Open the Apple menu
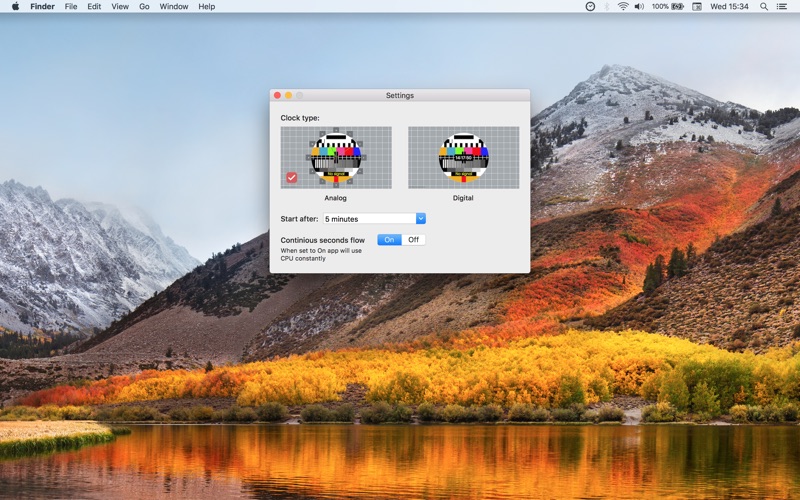800x500 pixels. coord(15,6)
